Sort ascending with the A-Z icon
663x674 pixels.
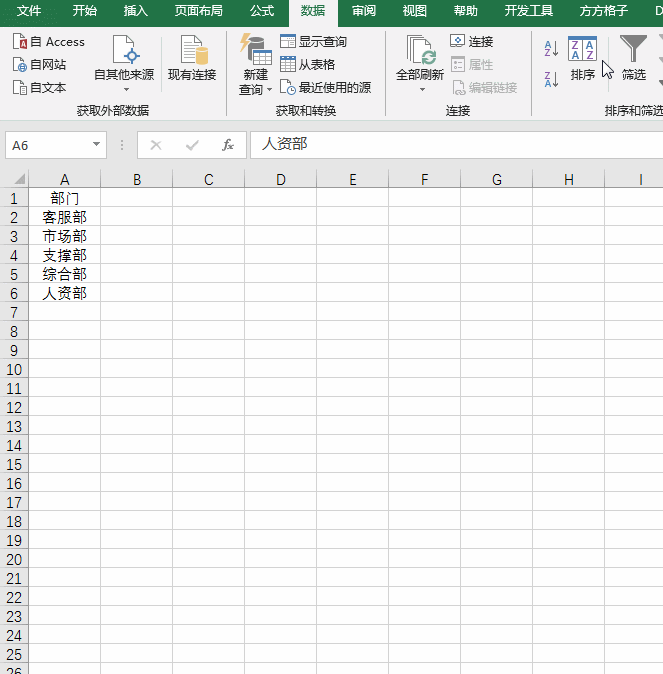(x=551, y=49)
